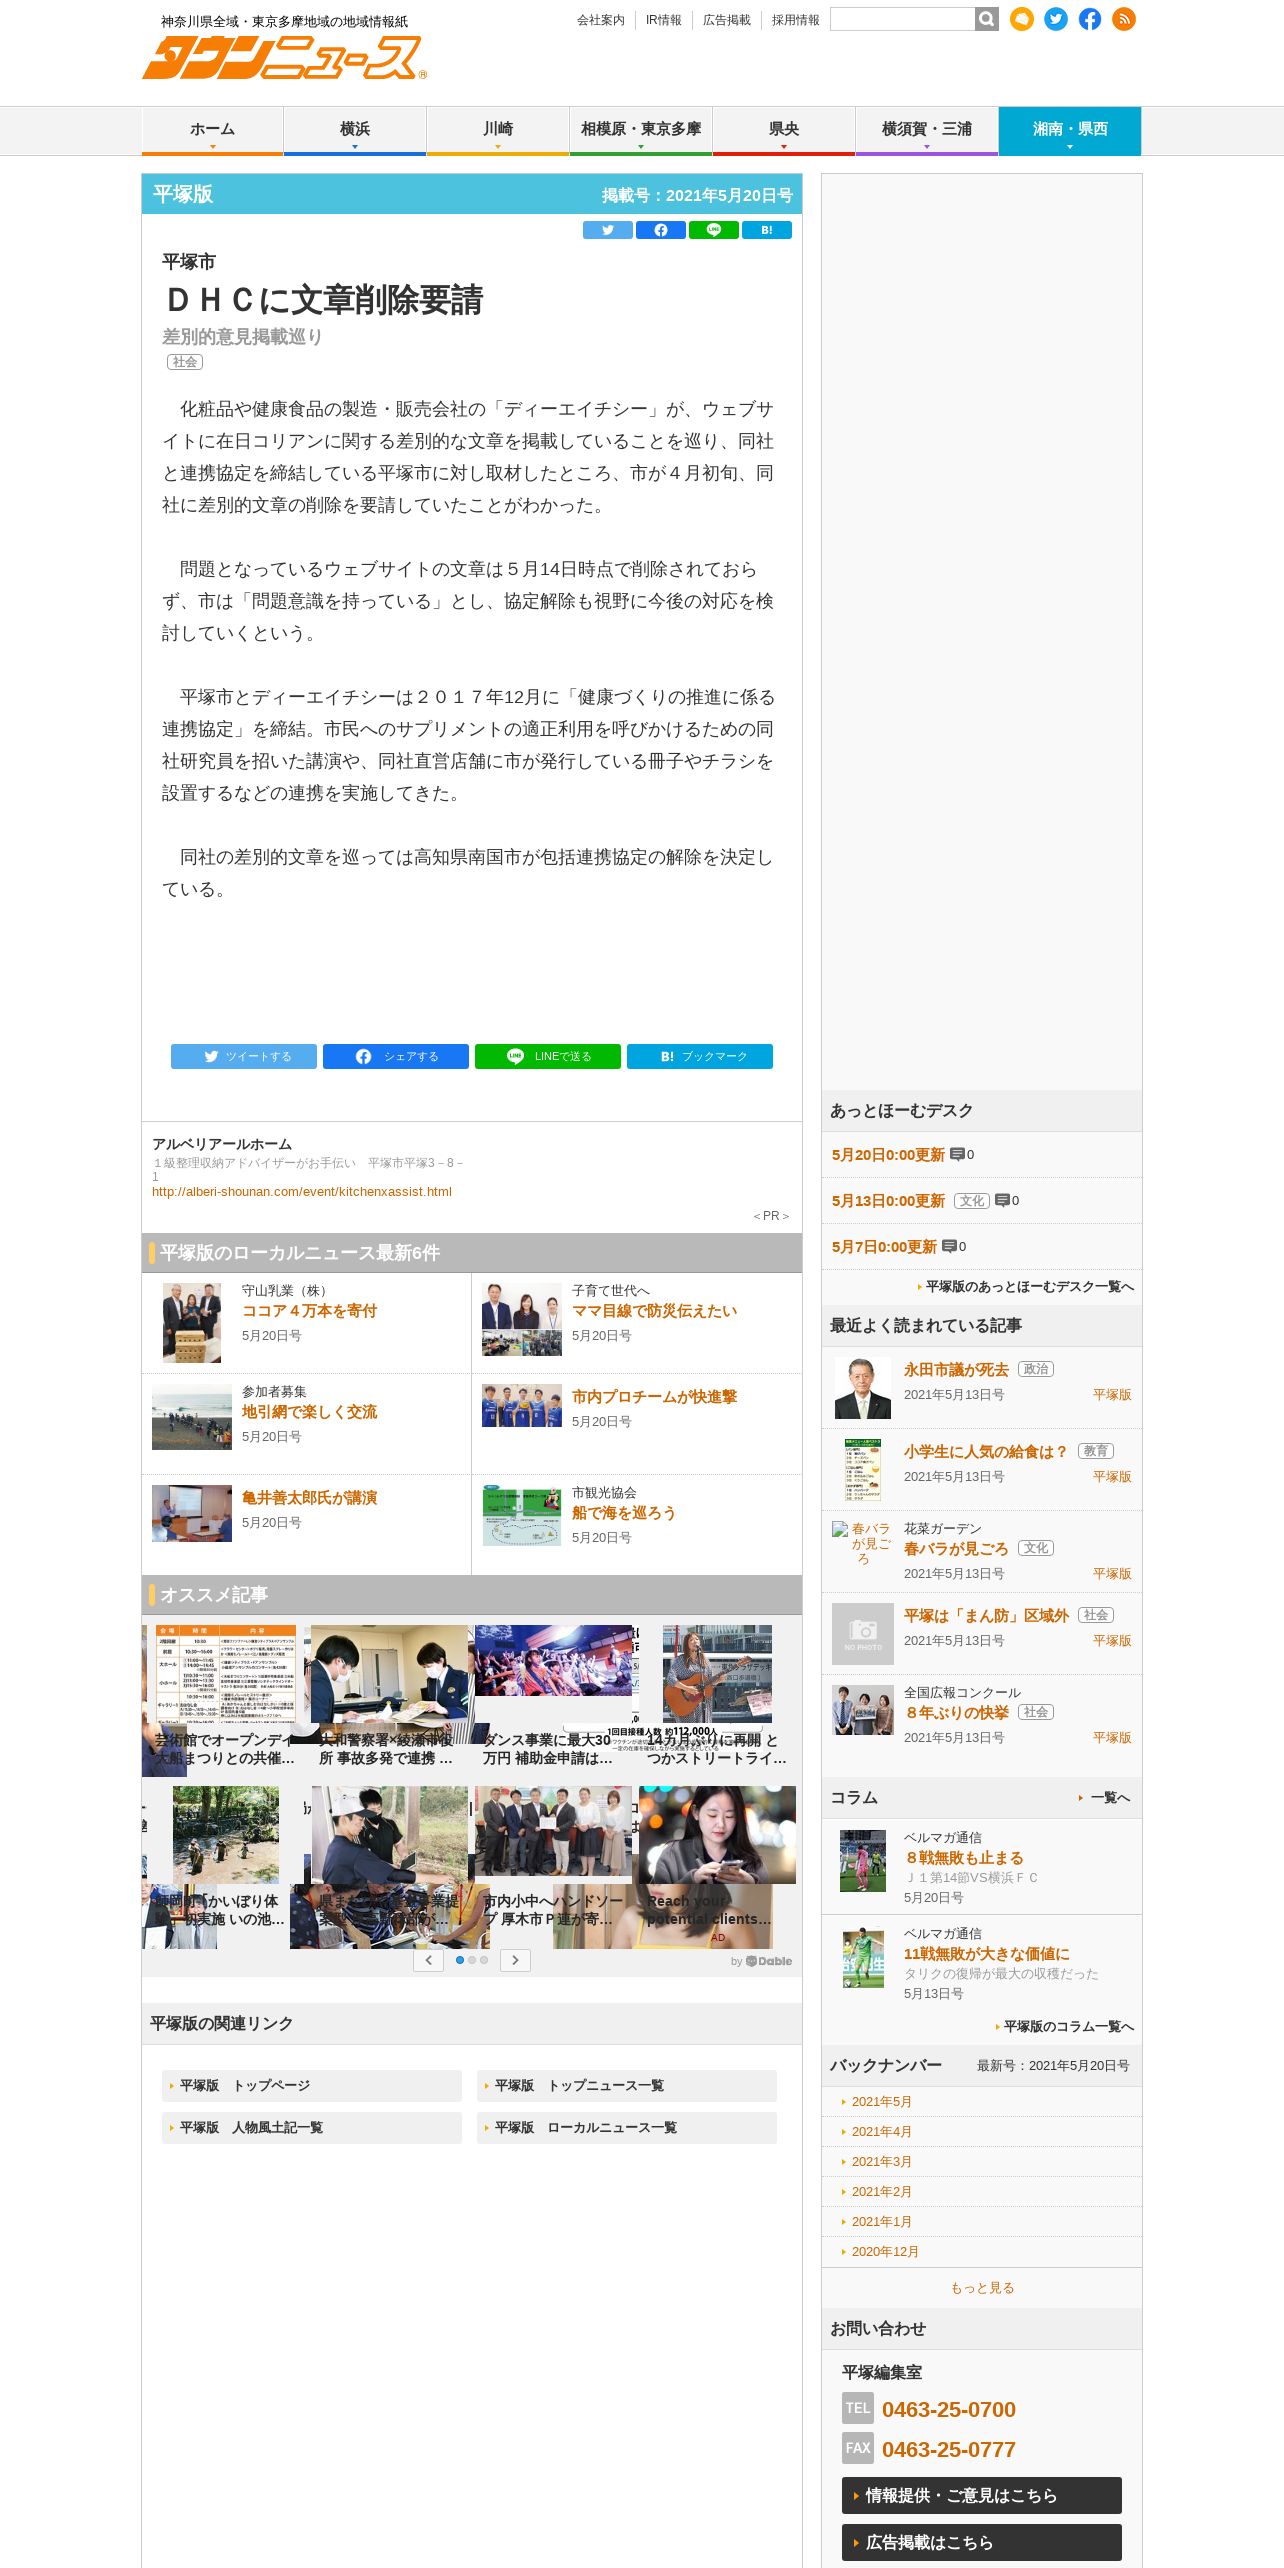Click 広告掲載はこちら button
The width and height of the screenshot is (1284, 2568).
click(x=982, y=2542)
